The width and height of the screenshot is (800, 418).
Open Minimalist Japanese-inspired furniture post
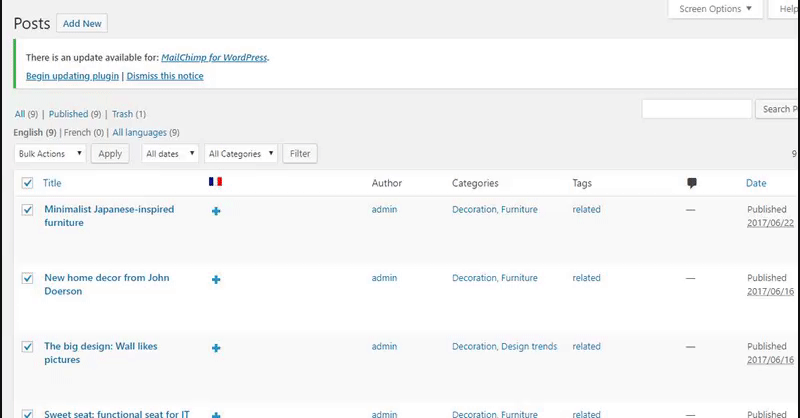click(x=109, y=216)
